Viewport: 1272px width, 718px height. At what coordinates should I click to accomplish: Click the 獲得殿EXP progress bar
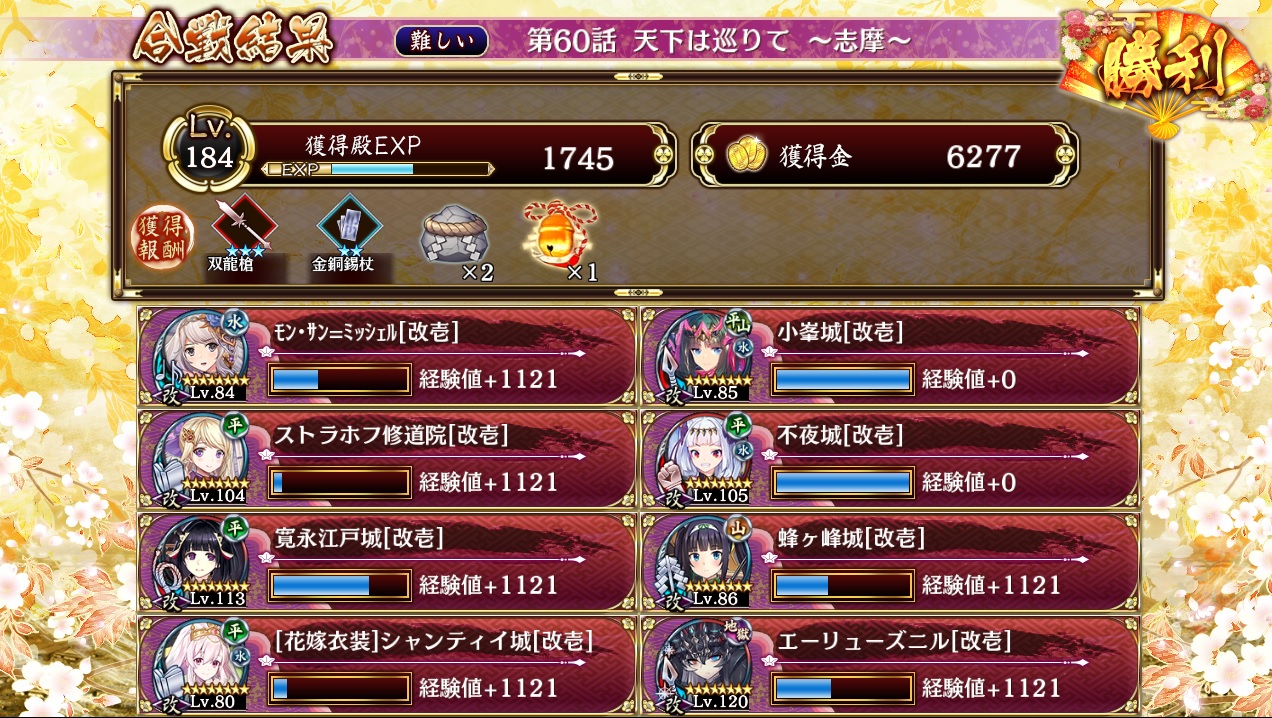coord(379,169)
